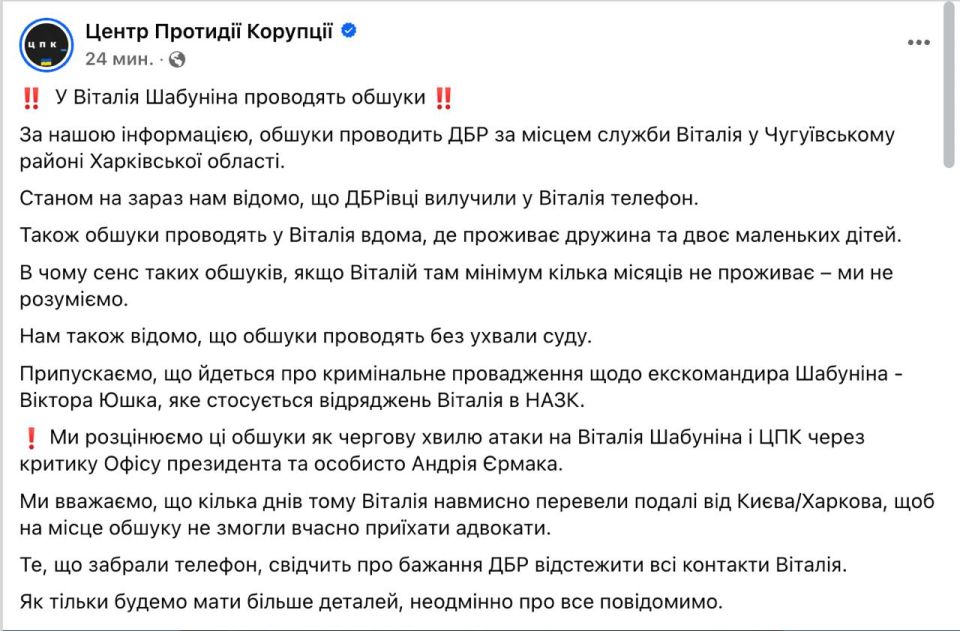Click the sentence about дружина та двоє дітей
This screenshot has width=960, height=631.
(460, 235)
